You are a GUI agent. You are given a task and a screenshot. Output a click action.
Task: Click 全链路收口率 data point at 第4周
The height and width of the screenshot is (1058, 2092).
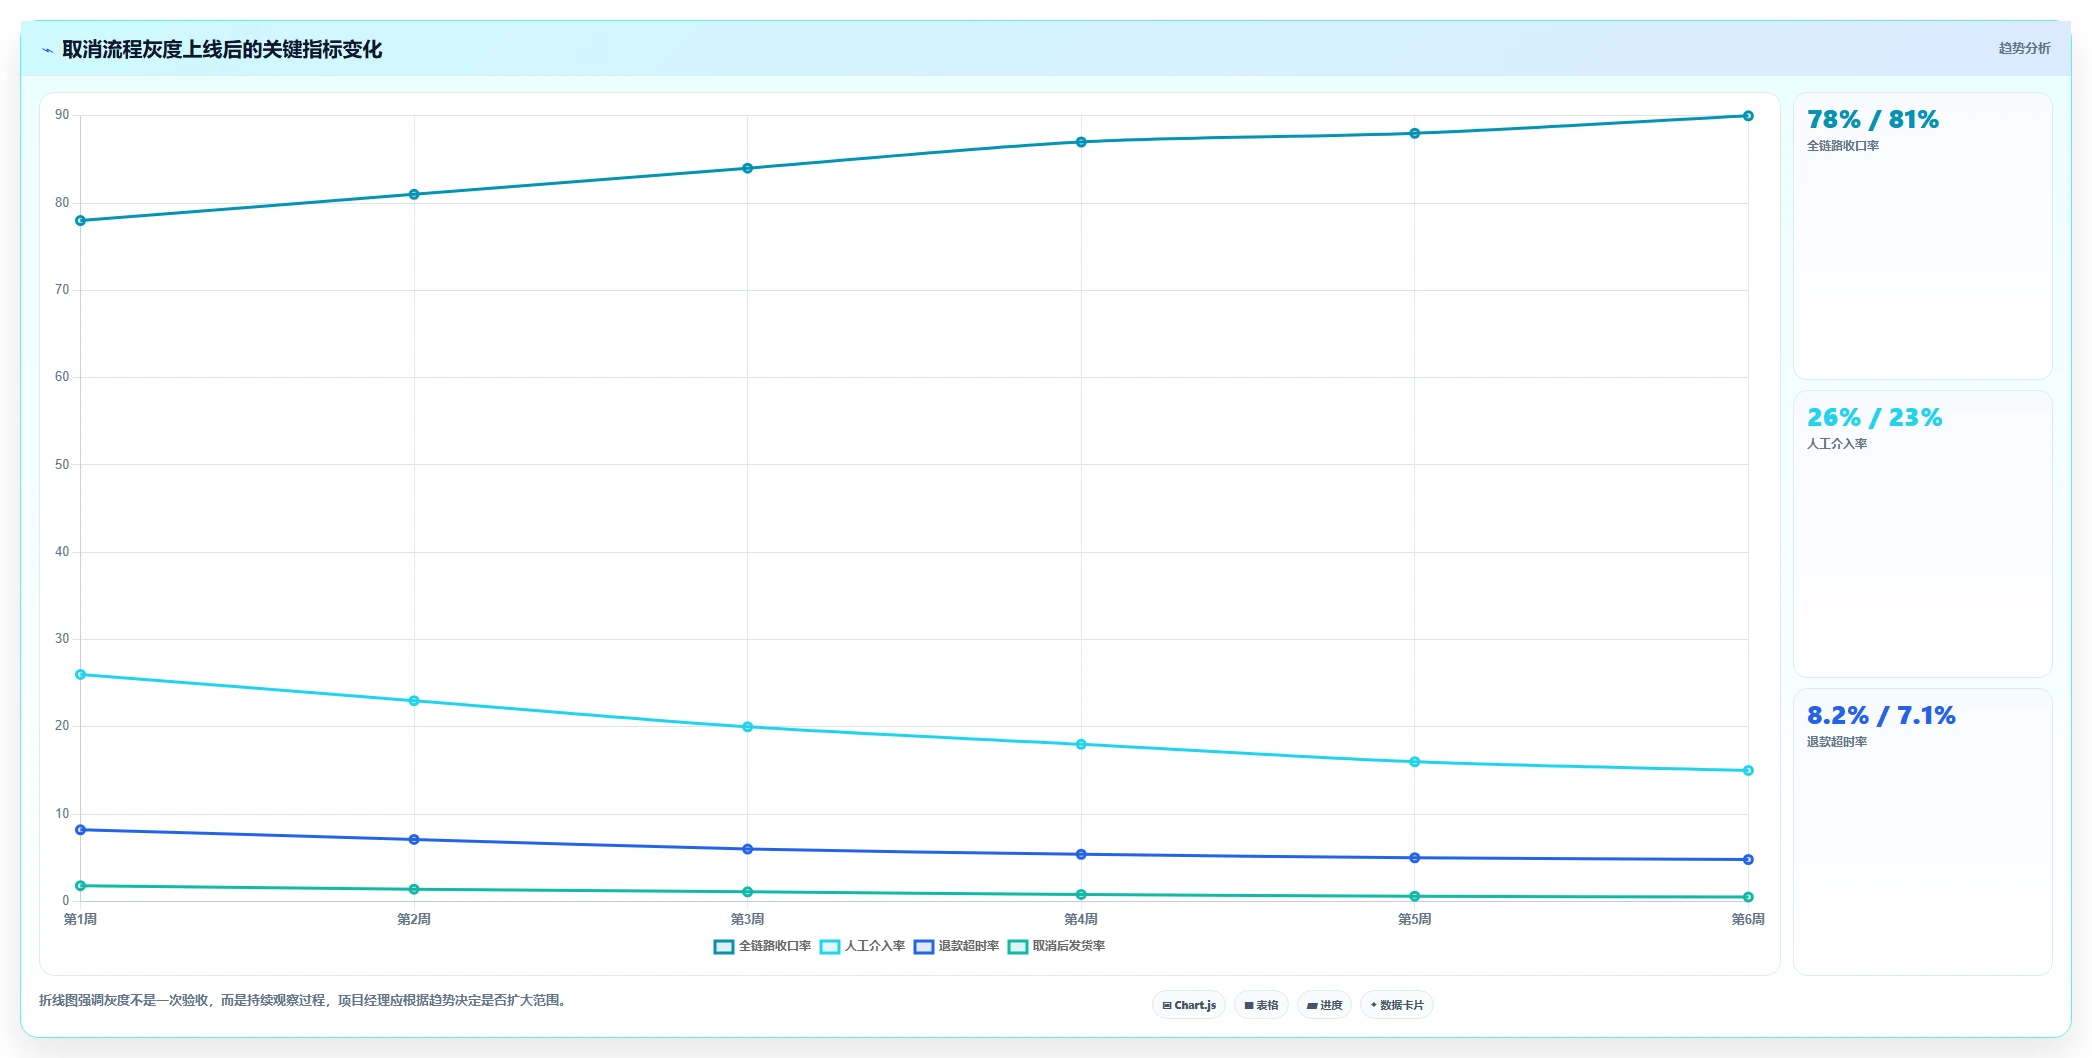click(x=1081, y=142)
